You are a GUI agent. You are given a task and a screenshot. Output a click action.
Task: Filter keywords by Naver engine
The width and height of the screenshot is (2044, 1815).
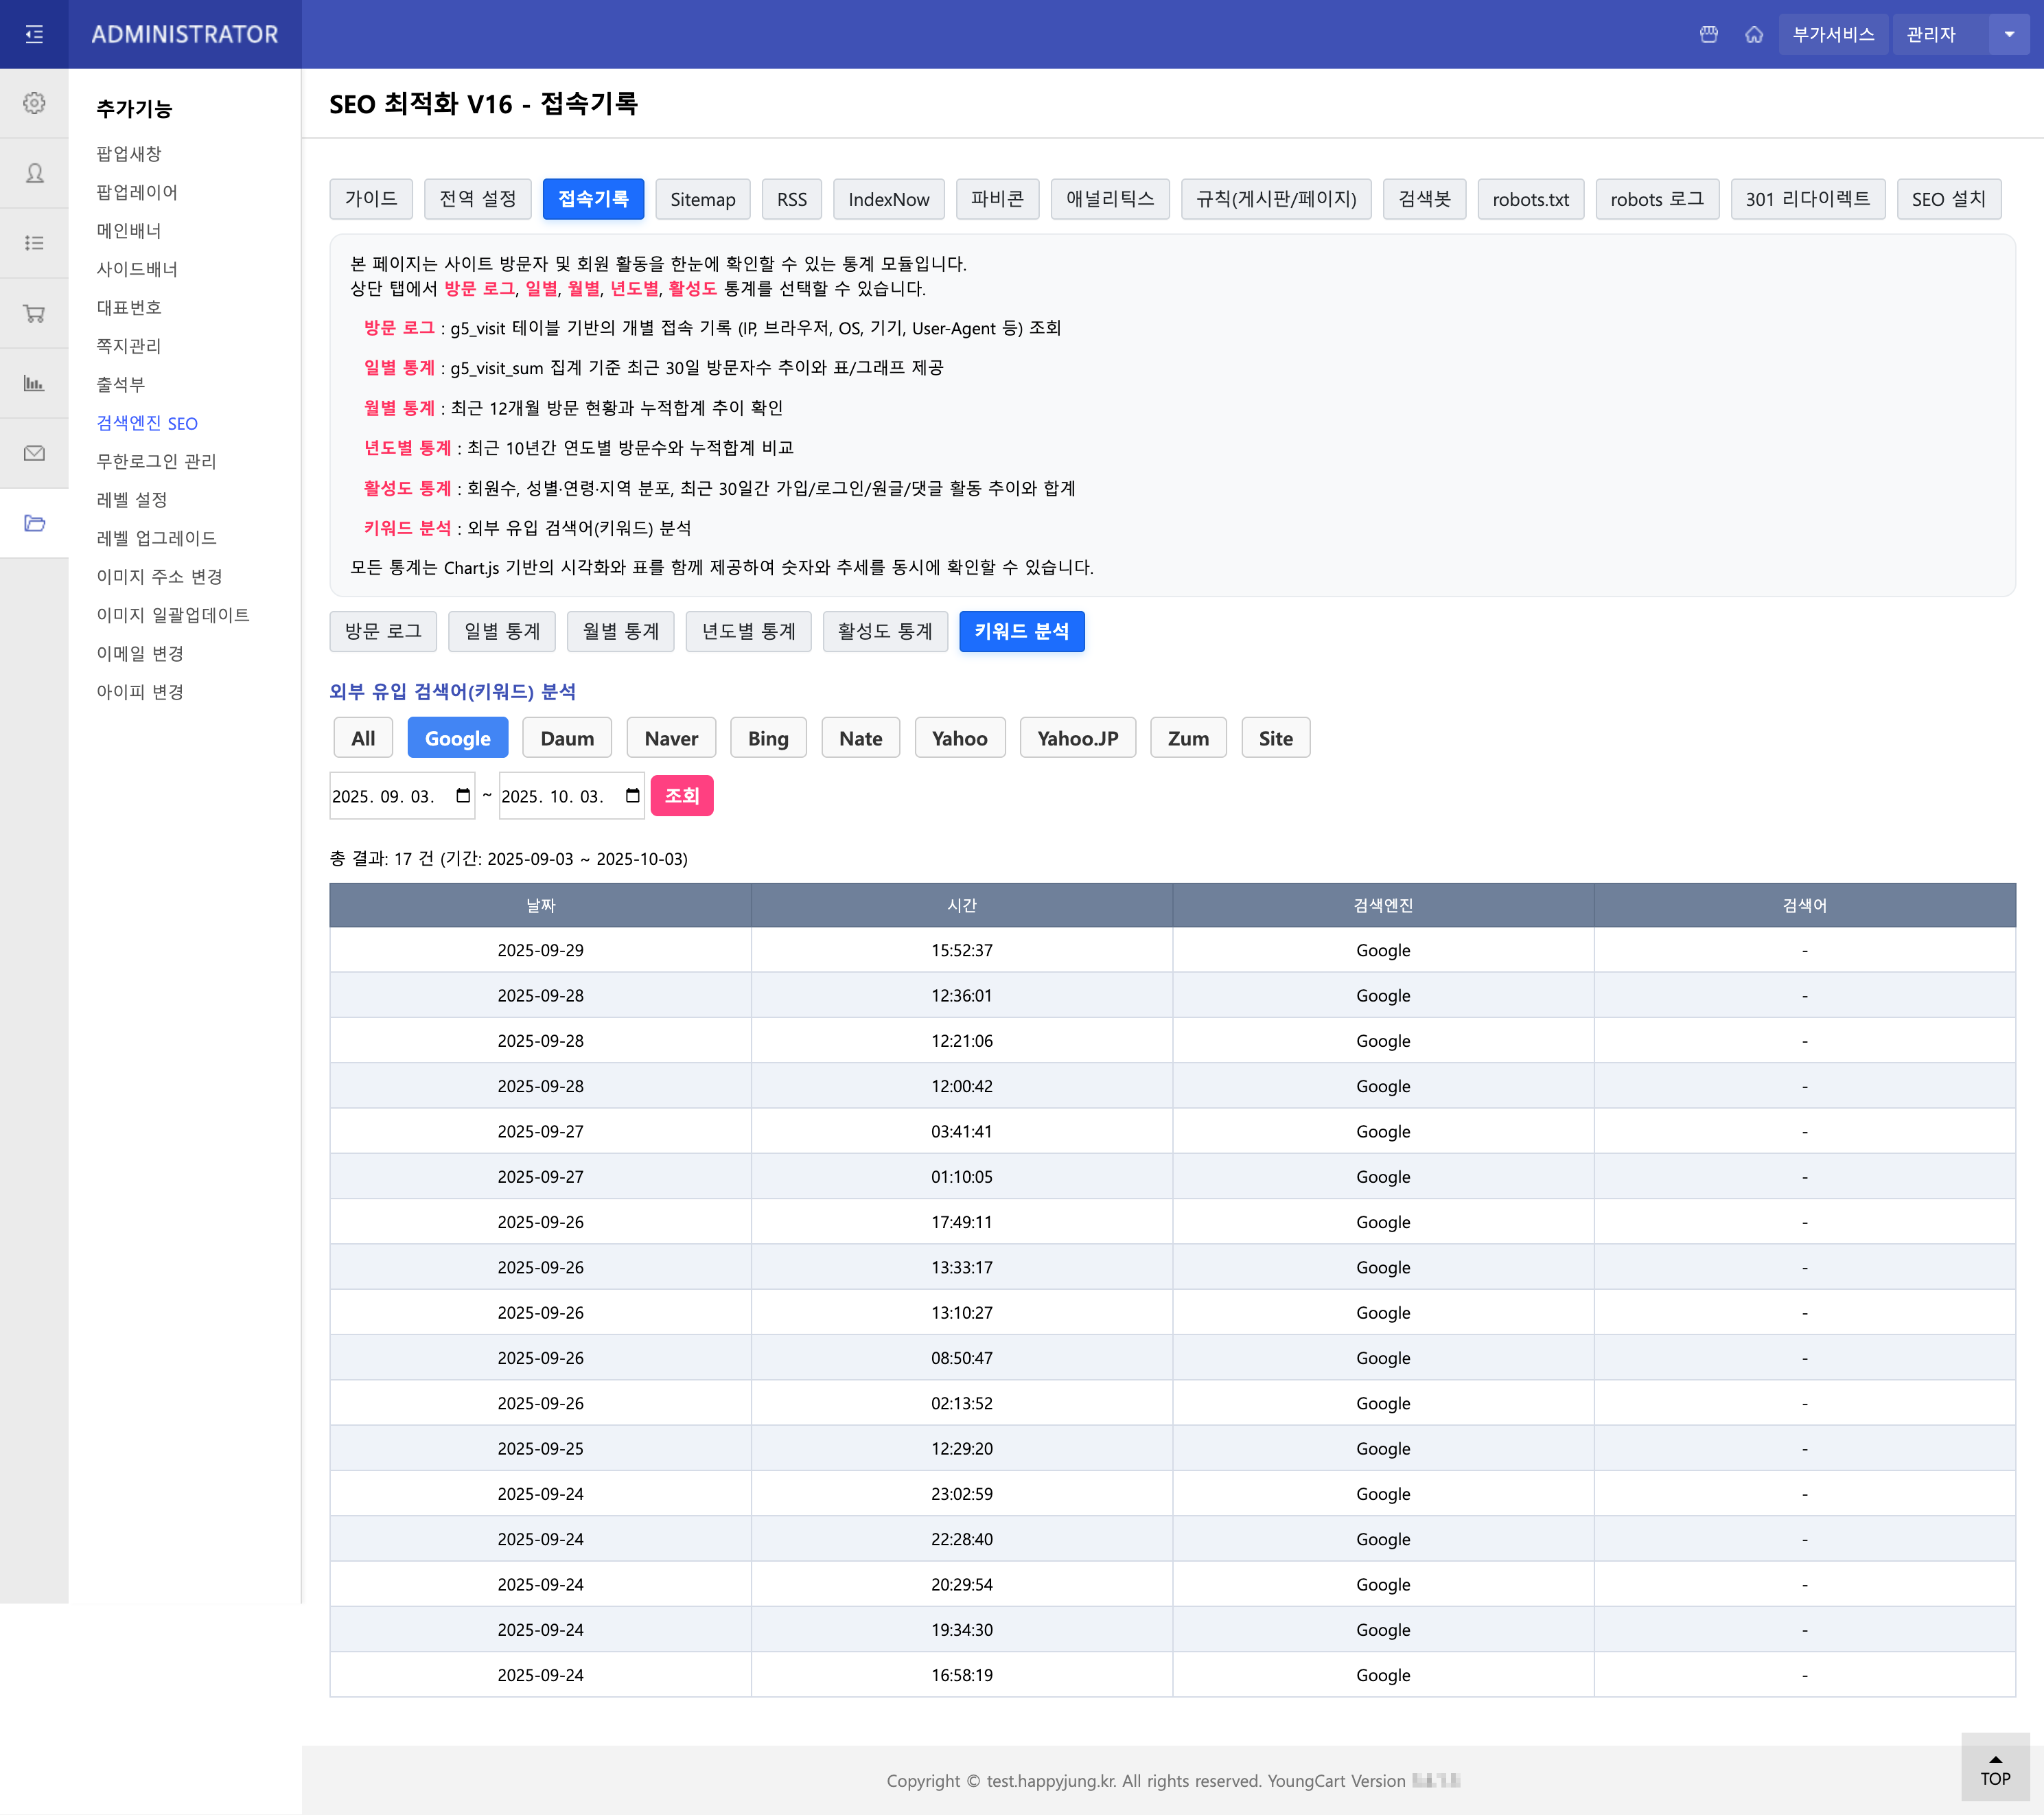pos(670,738)
